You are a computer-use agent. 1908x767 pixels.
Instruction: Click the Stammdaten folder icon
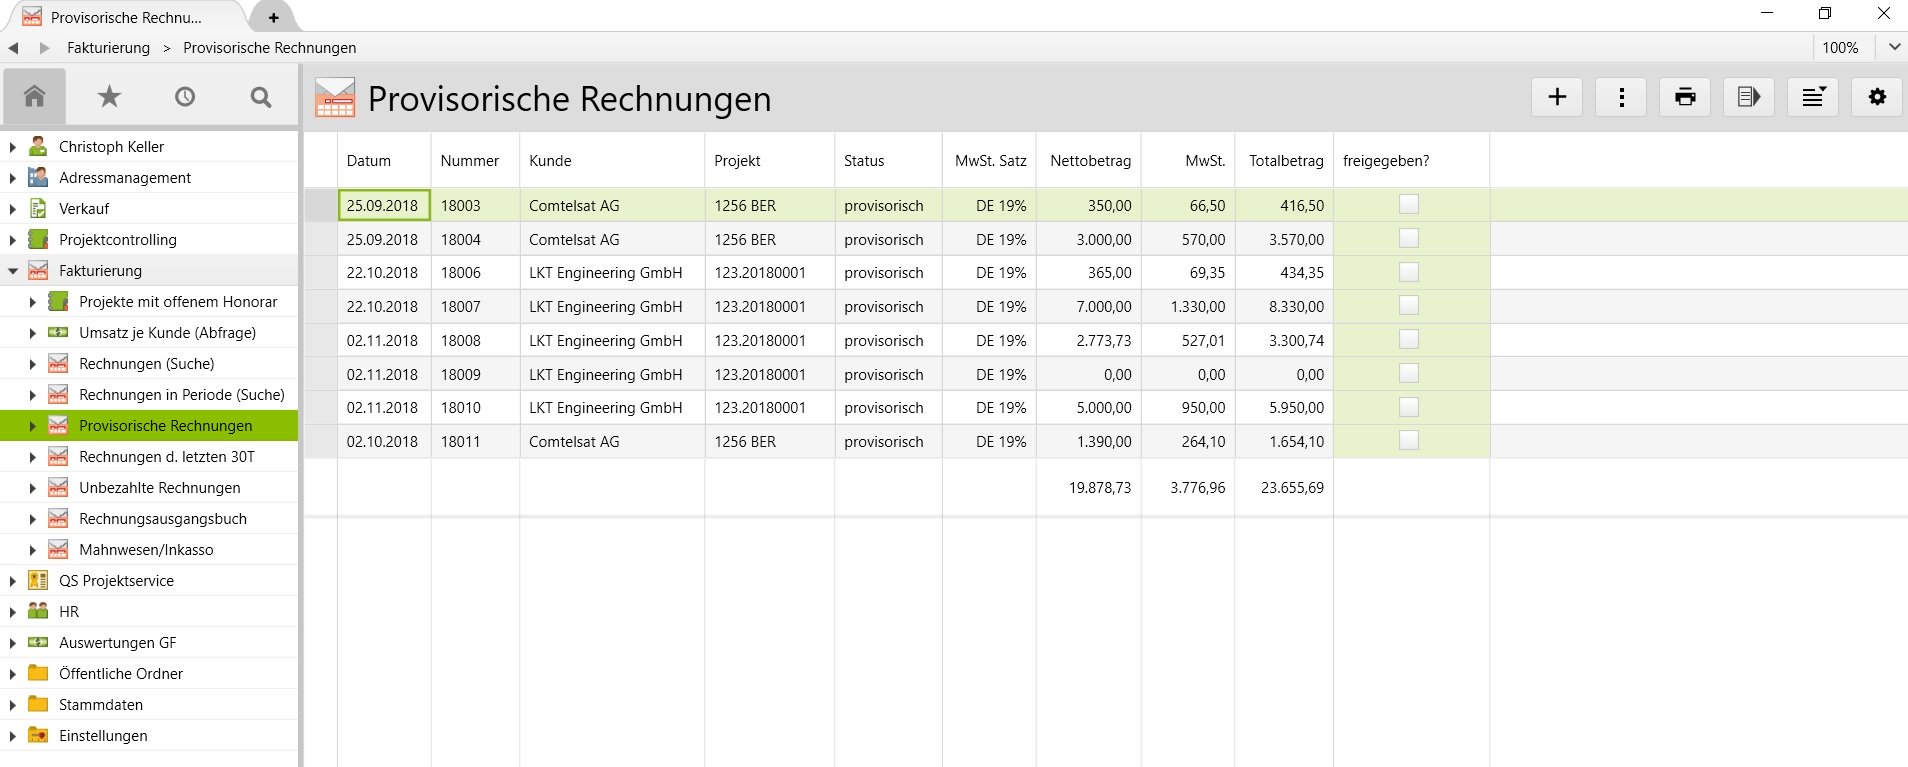point(38,704)
